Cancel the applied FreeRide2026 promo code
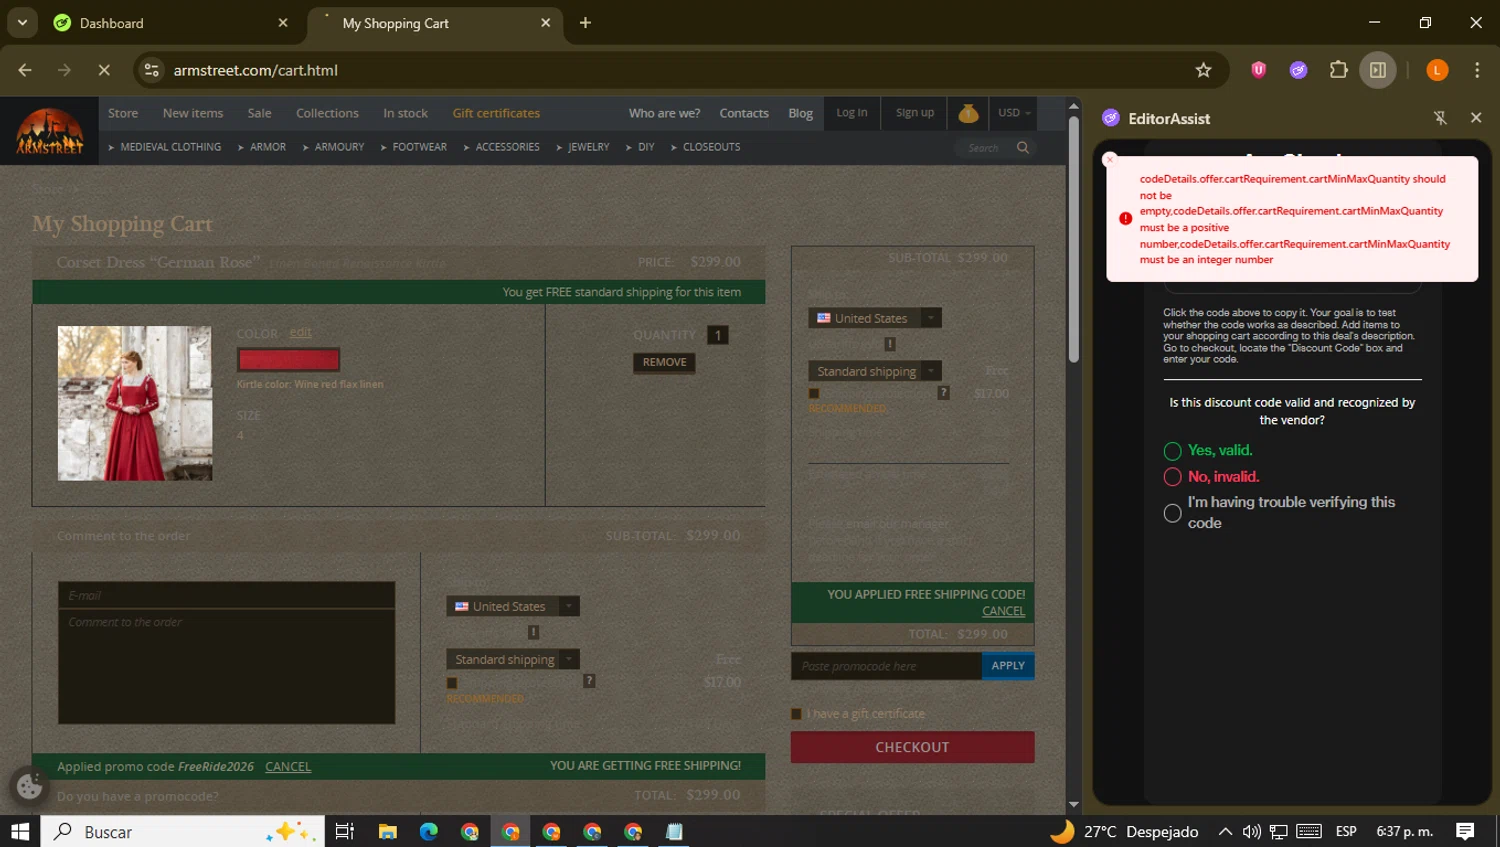The width and height of the screenshot is (1500, 847). point(288,767)
